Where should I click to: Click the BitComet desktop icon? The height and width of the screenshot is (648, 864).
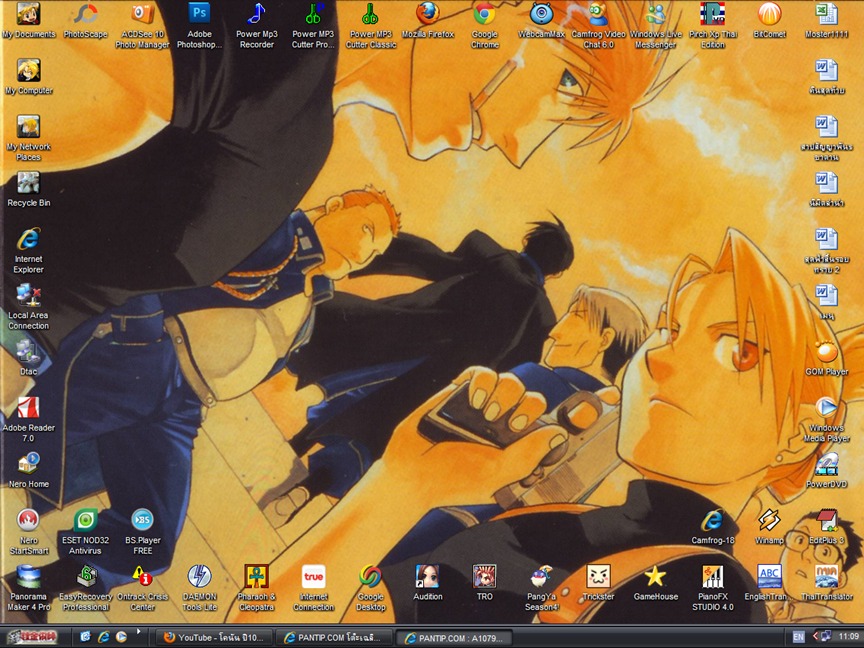[769, 21]
